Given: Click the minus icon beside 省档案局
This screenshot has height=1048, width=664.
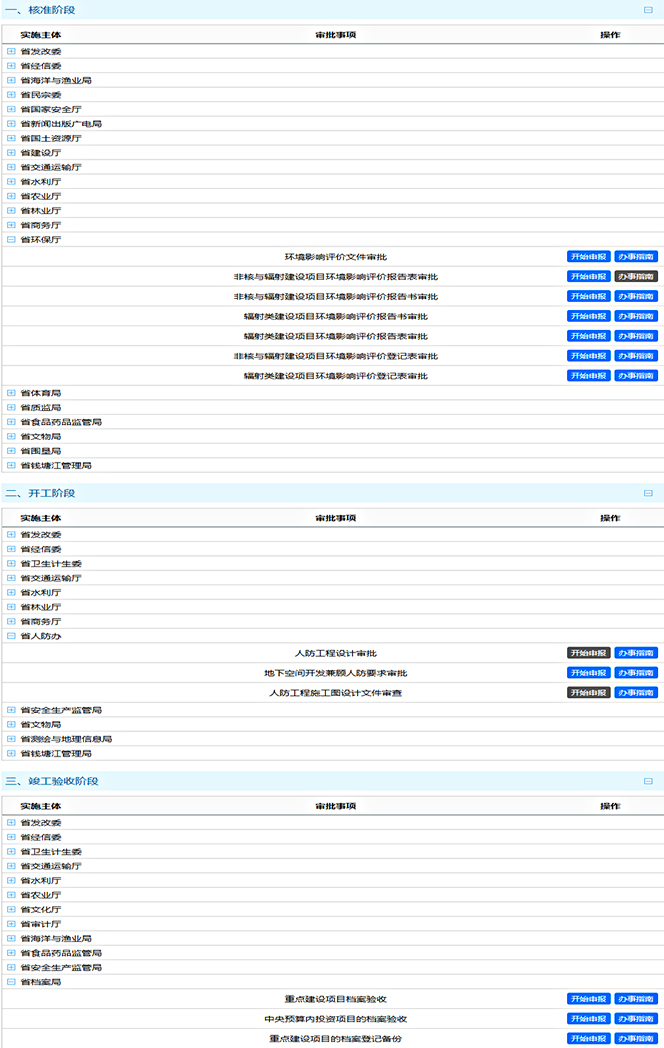Looking at the screenshot, I should 11,982.
